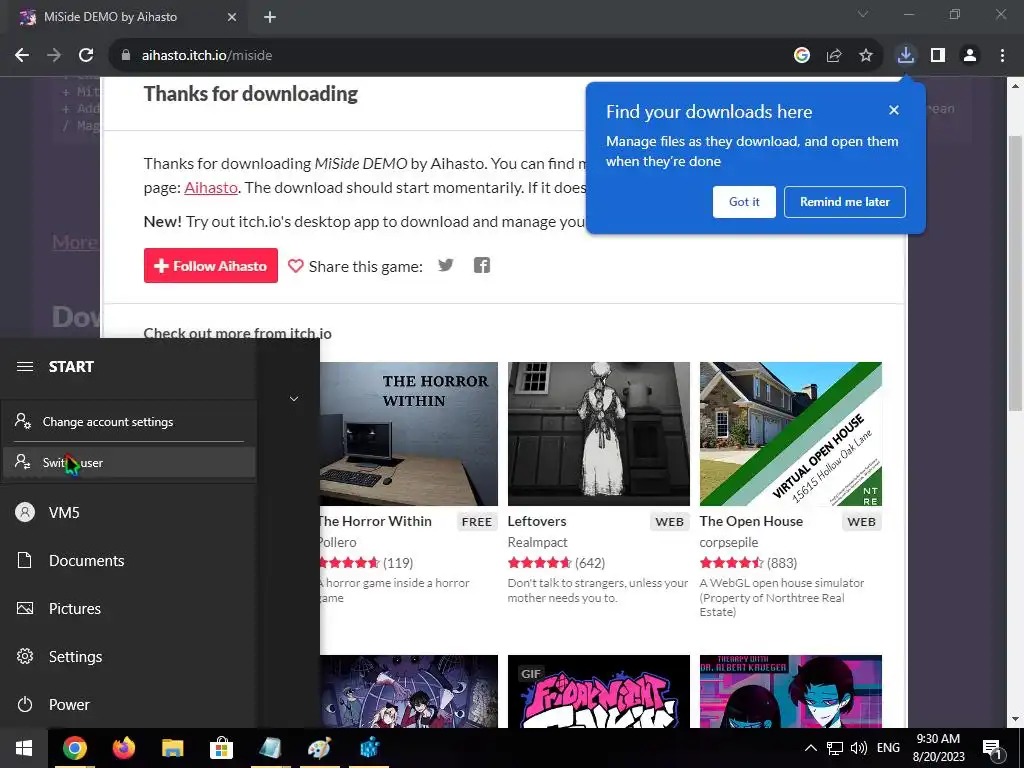Screen dimensions: 1024x768
Task: Click Got it in downloads popup
Action: [x=744, y=202]
